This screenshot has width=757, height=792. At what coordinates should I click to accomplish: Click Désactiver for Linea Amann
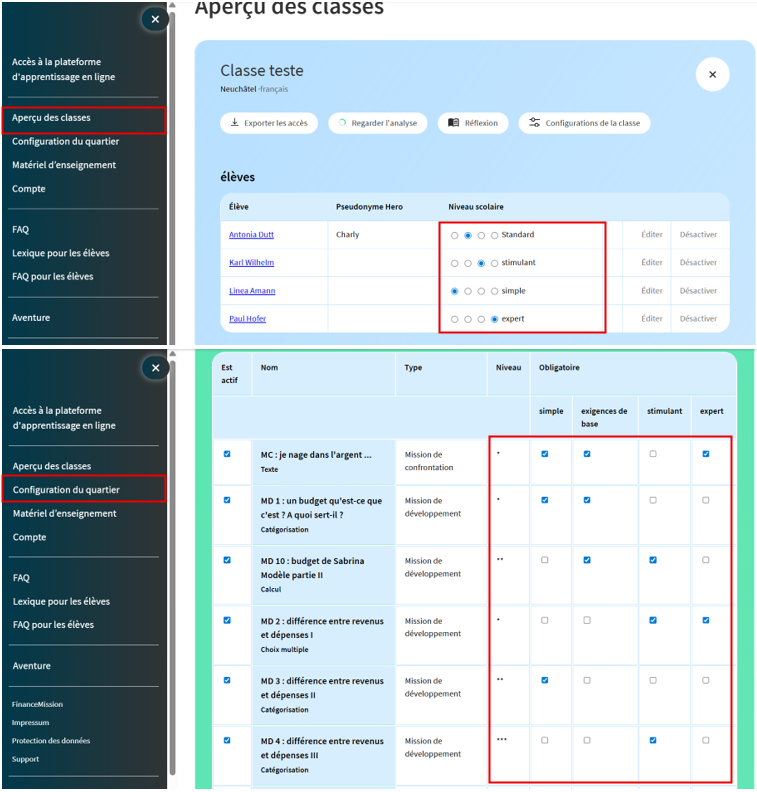point(698,291)
